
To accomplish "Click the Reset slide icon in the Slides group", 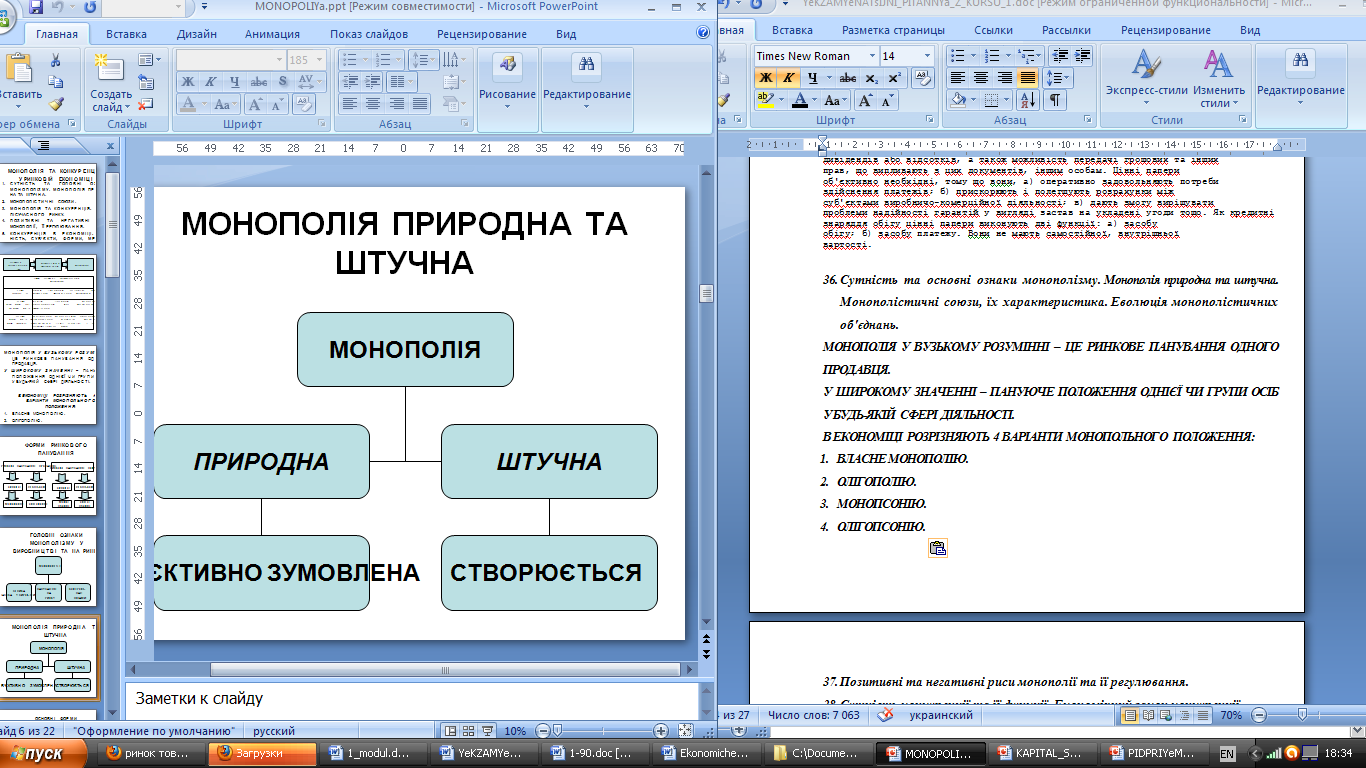I will pyautogui.click(x=146, y=82).
